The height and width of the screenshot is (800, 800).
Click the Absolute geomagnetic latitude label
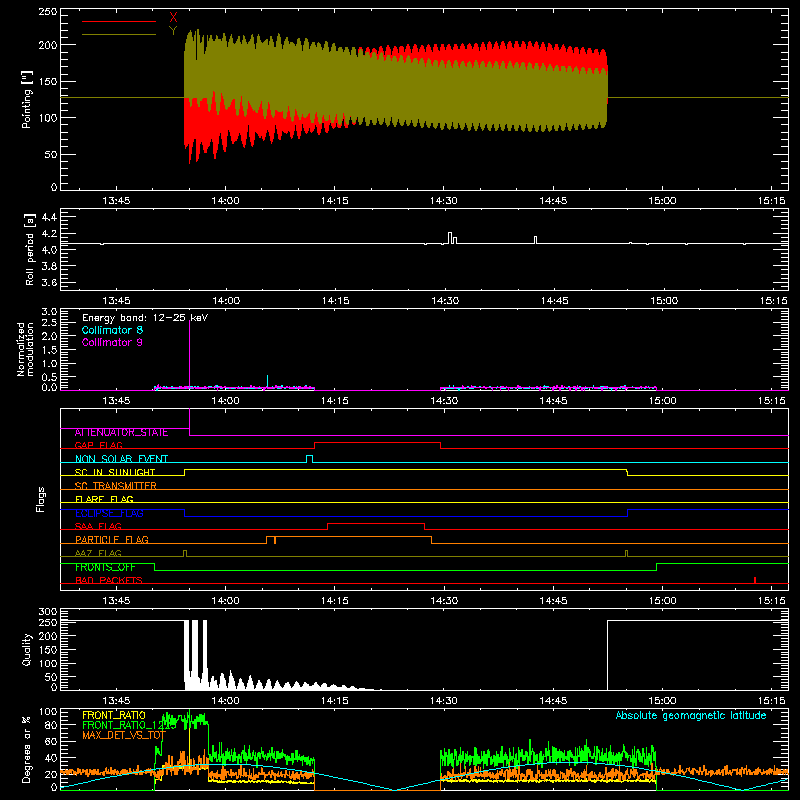tap(691, 715)
